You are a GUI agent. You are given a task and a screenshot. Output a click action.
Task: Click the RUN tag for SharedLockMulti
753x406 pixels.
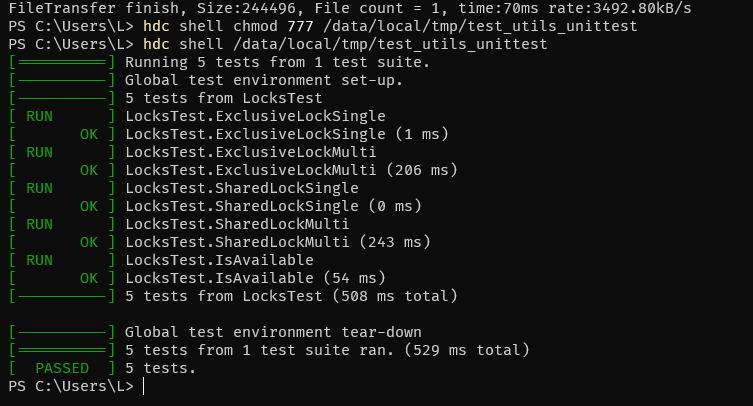(39, 224)
